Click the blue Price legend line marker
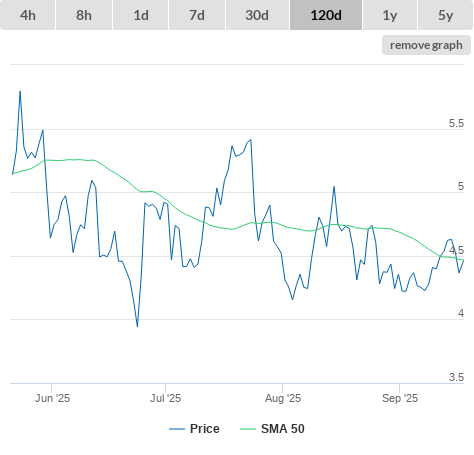The width and height of the screenshot is (474, 455). [x=177, y=429]
